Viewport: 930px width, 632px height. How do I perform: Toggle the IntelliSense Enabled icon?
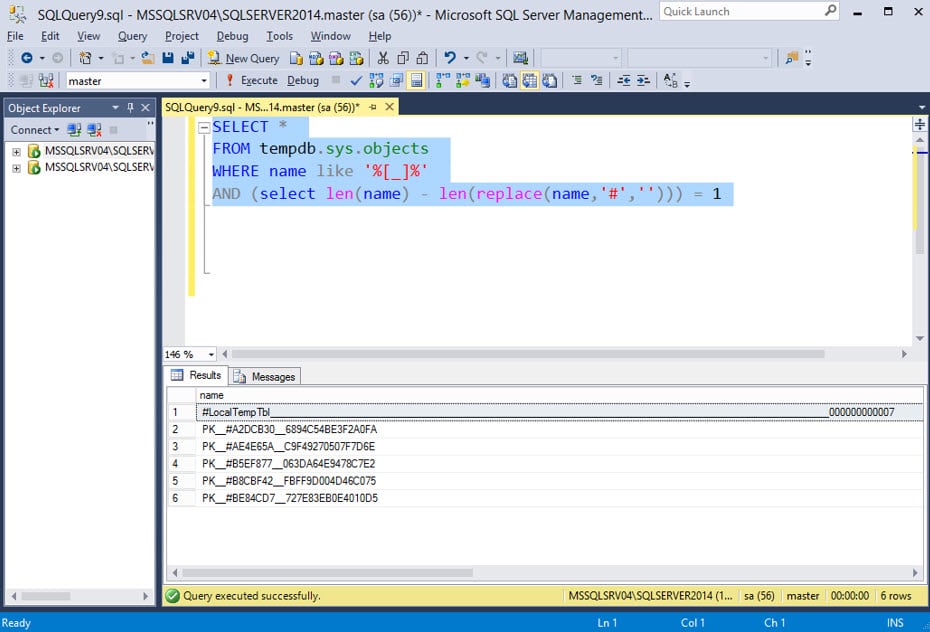(416, 80)
